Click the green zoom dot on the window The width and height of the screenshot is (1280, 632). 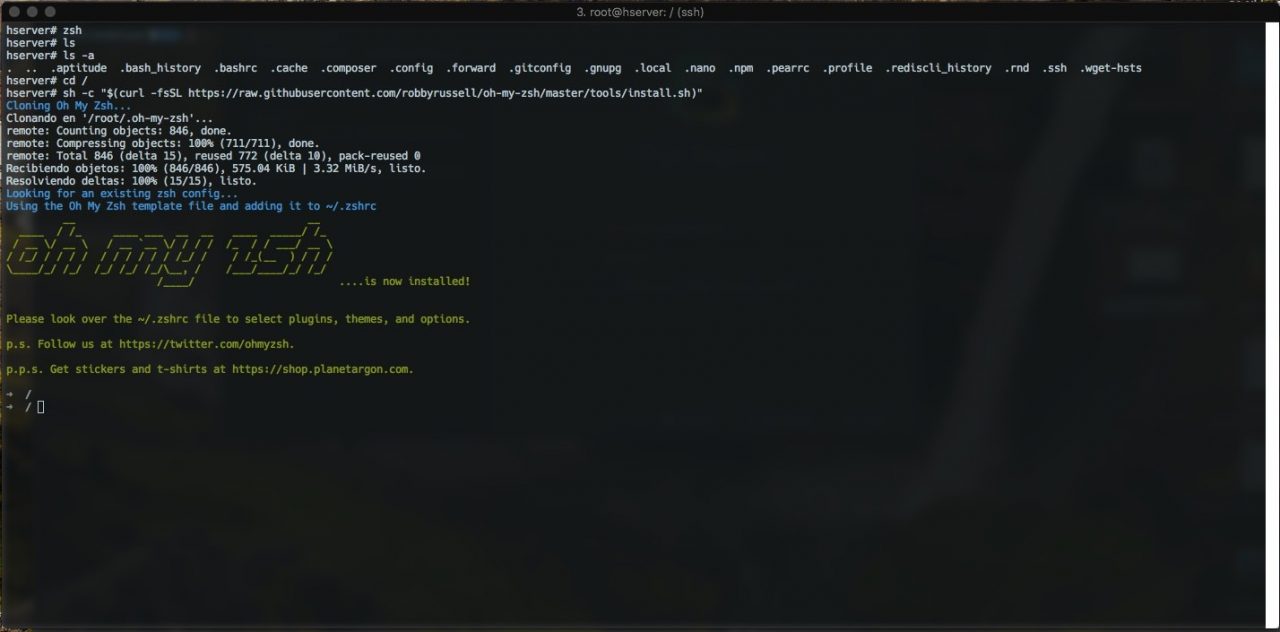click(49, 12)
